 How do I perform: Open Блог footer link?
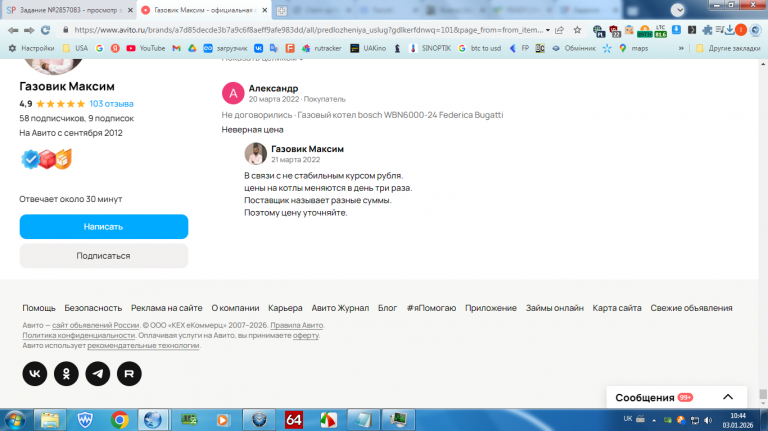point(387,308)
